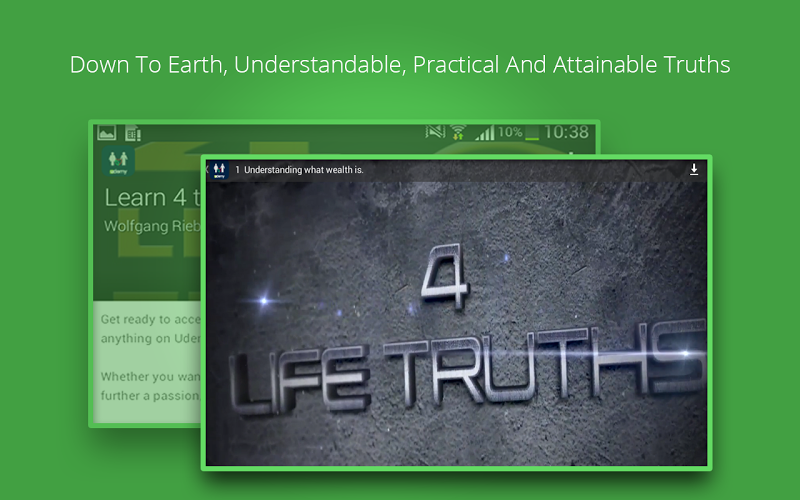
Task: Tap the Udemy app icon in video header
Action: 219,170
